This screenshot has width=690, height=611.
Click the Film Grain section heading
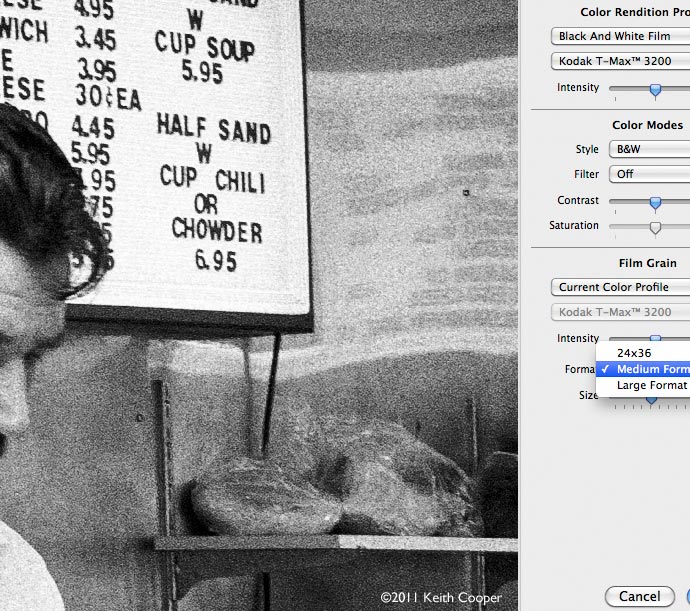tap(647, 263)
